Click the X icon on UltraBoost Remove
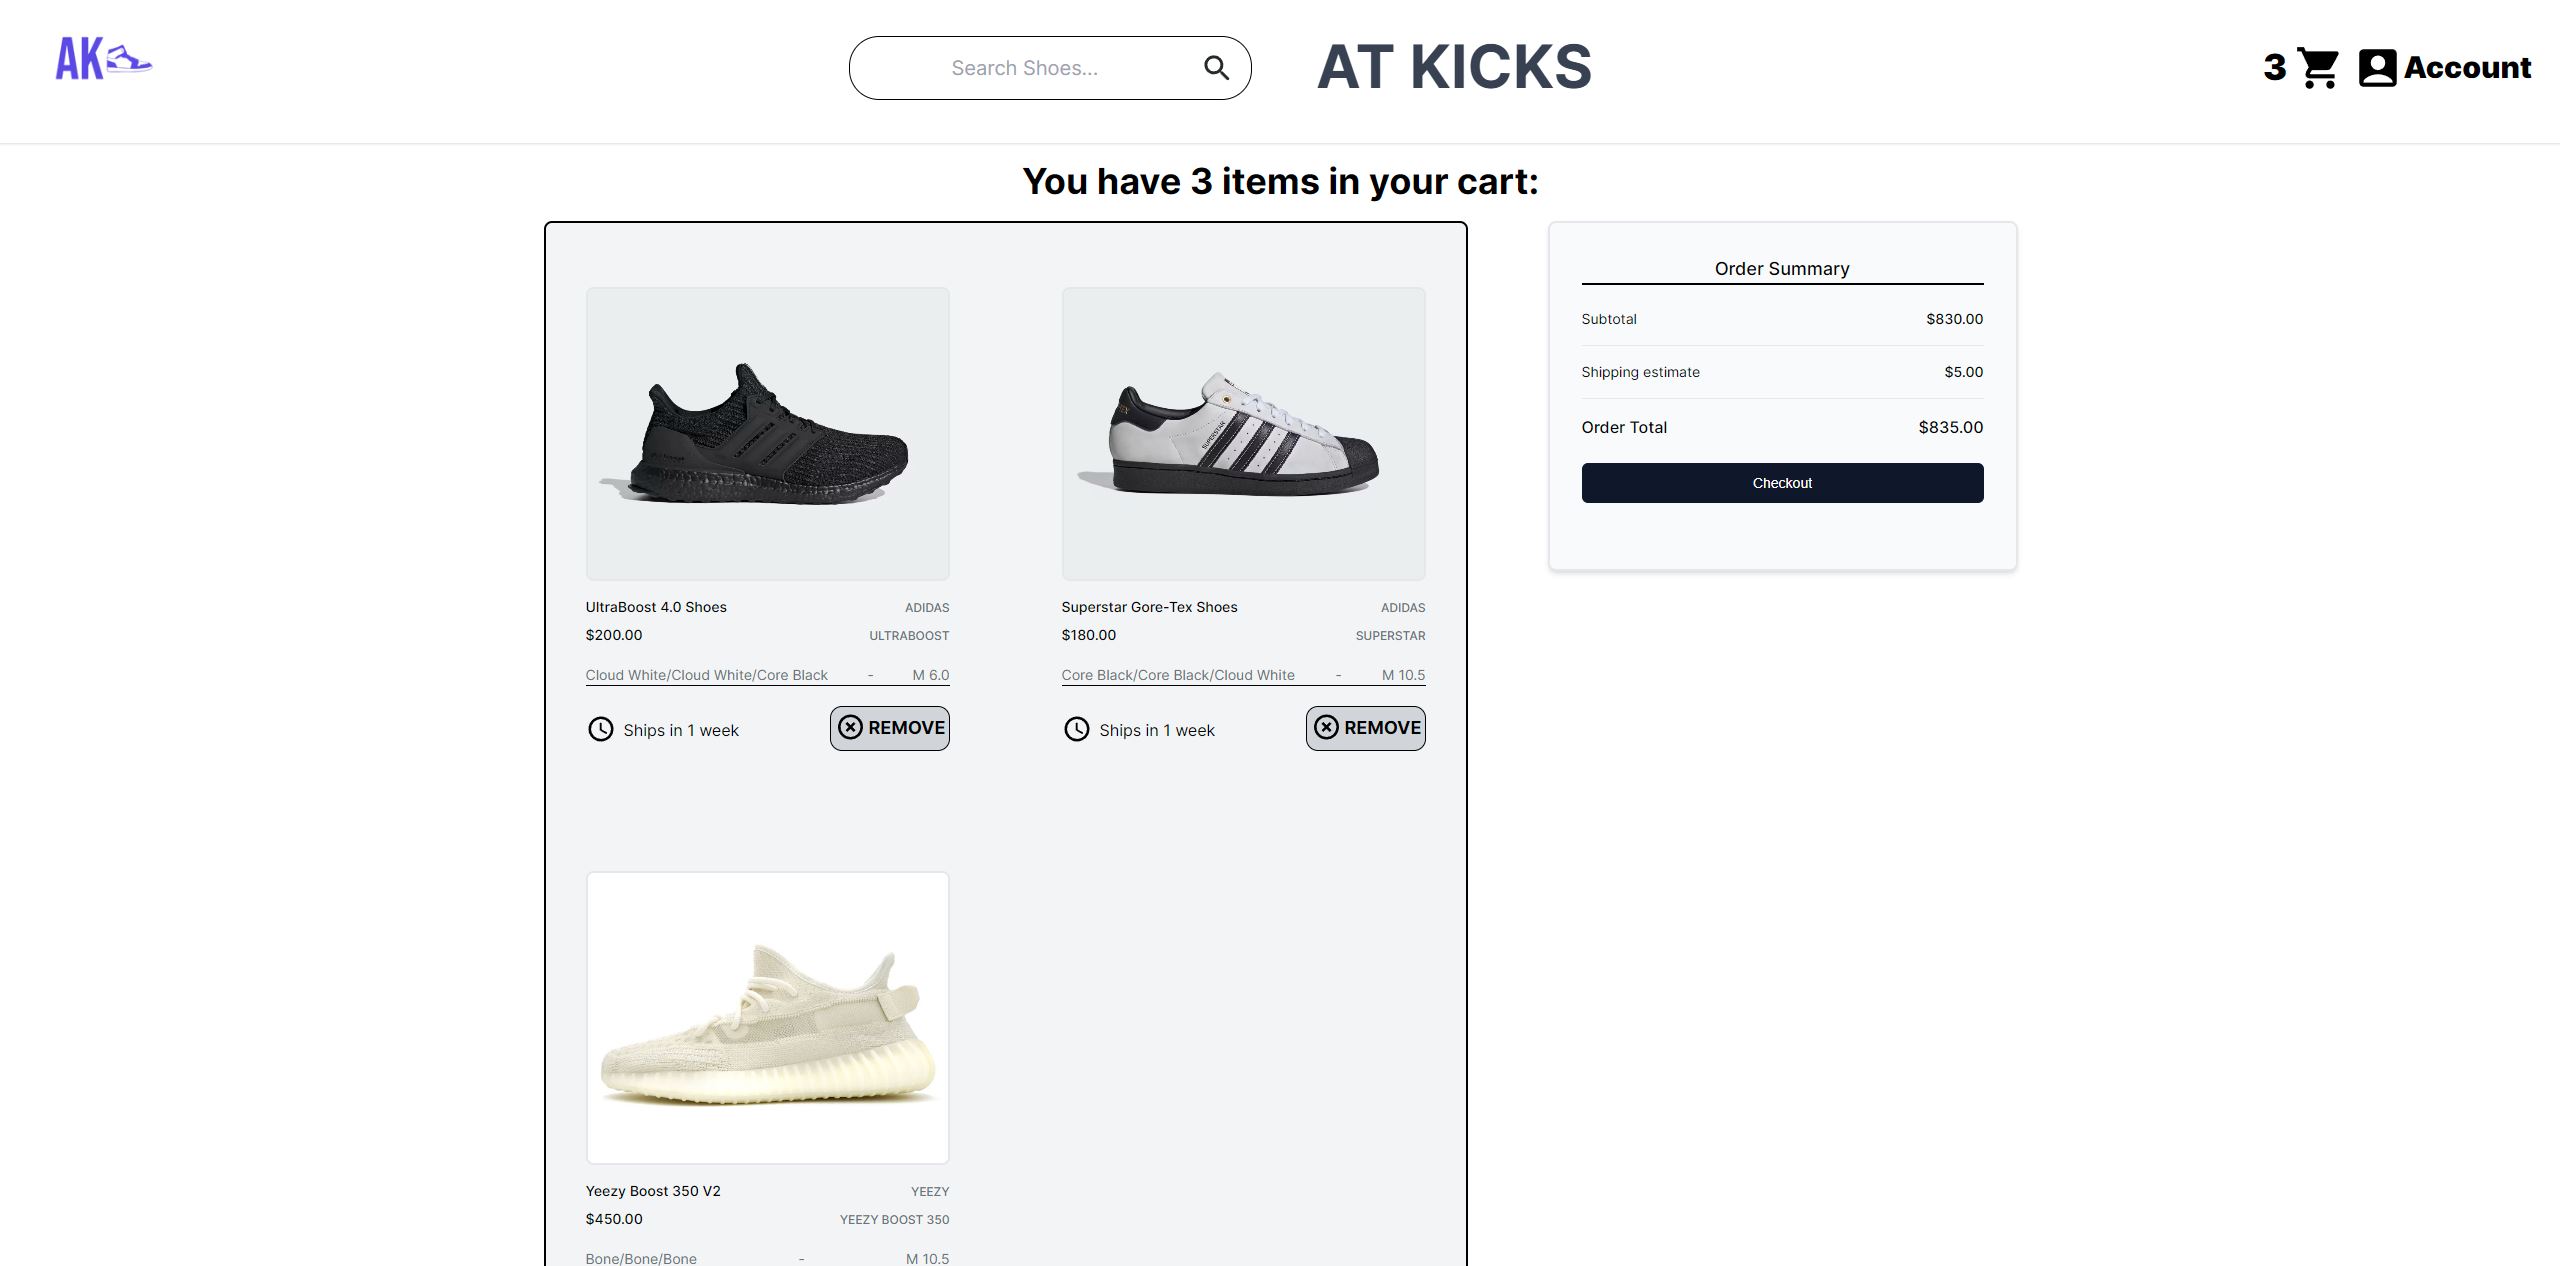The image size is (2560, 1266). (x=850, y=727)
